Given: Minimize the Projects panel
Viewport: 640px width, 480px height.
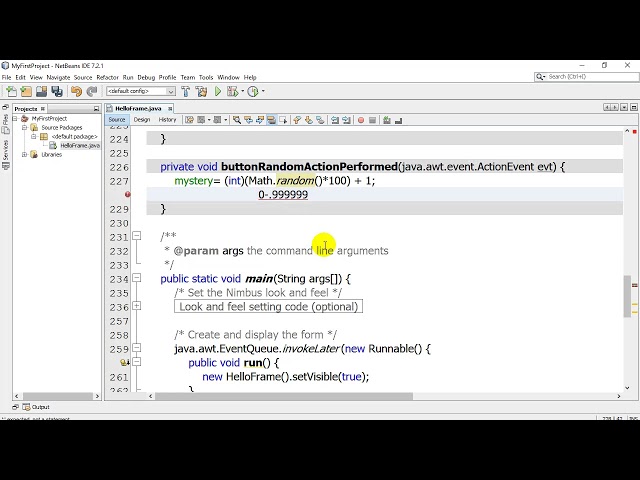Looking at the screenshot, I should [x=96, y=109].
